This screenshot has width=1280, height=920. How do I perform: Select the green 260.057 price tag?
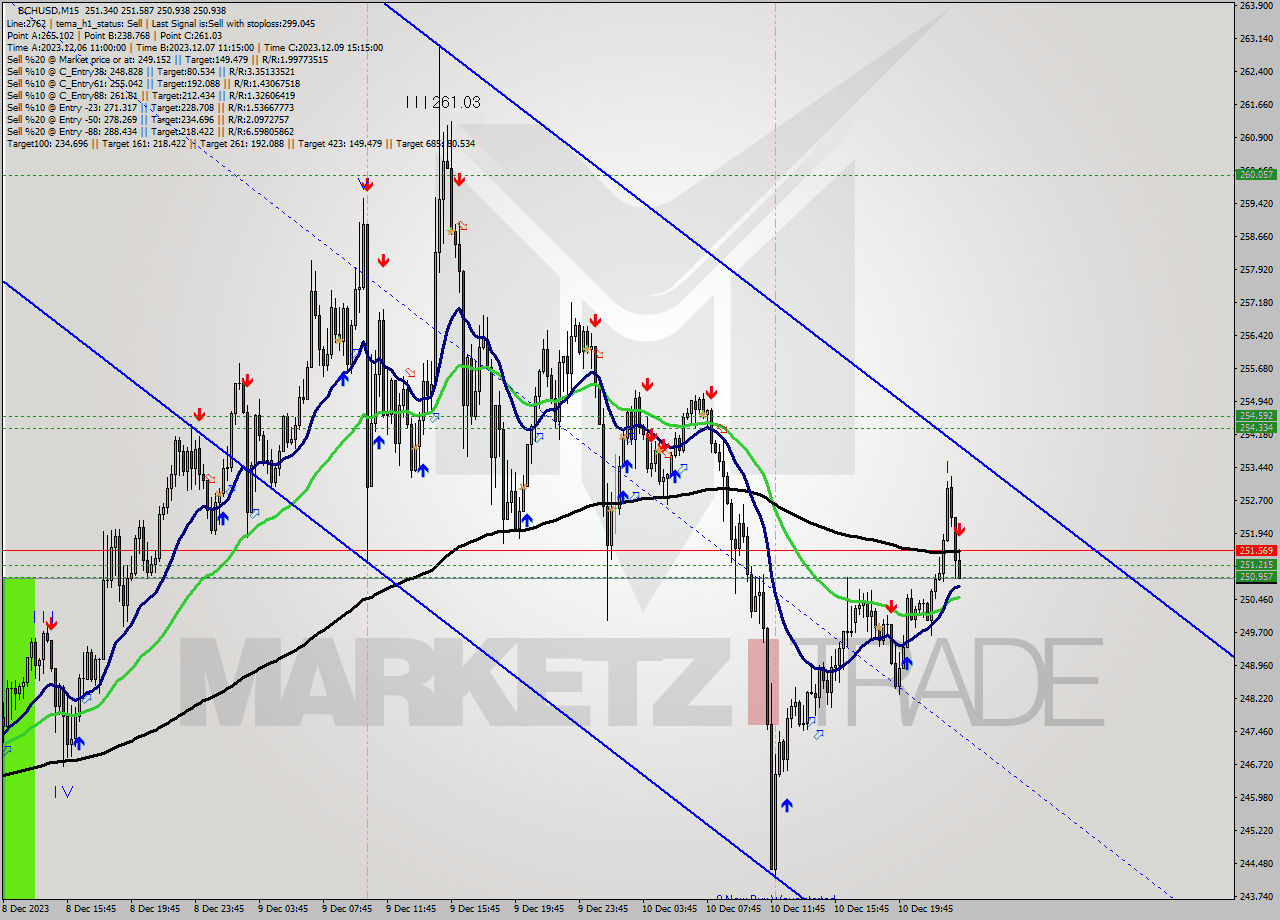pyautogui.click(x=1256, y=174)
